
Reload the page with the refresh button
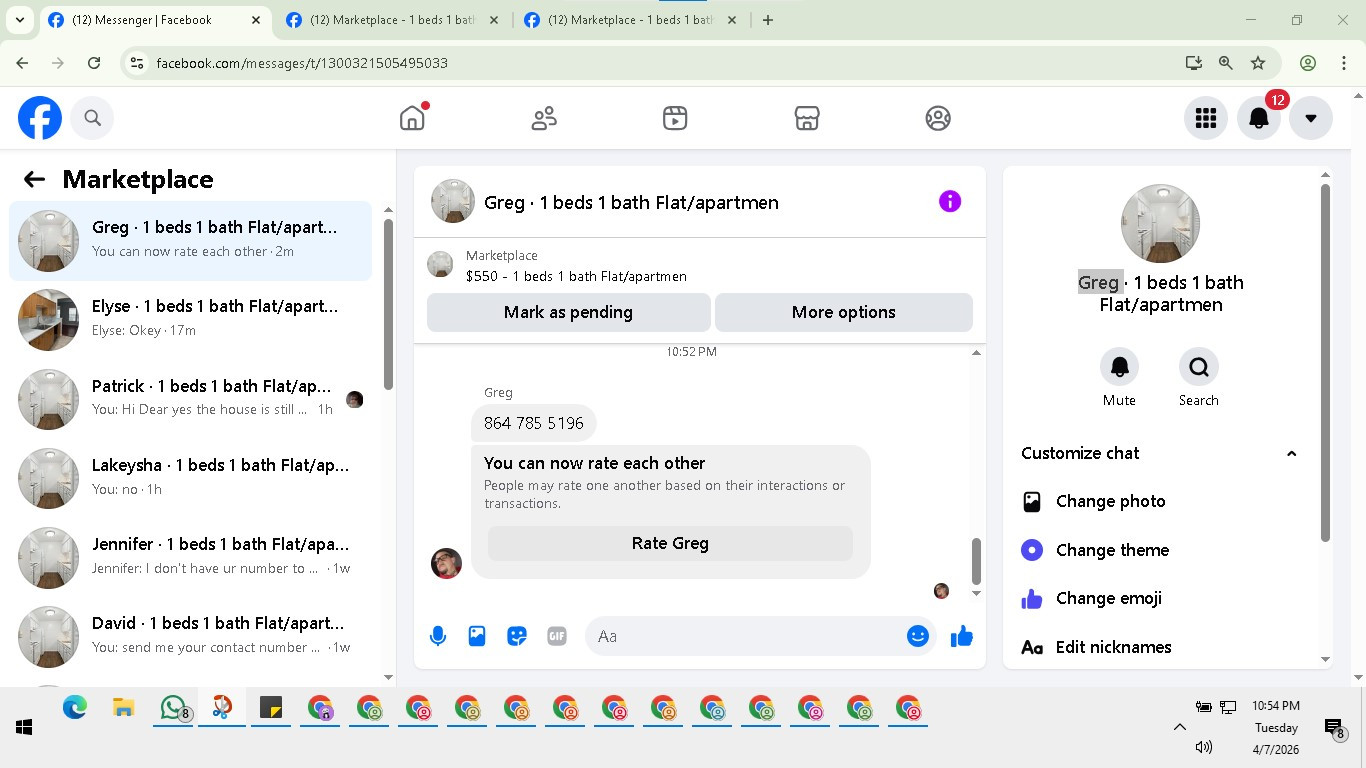point(94,63)
